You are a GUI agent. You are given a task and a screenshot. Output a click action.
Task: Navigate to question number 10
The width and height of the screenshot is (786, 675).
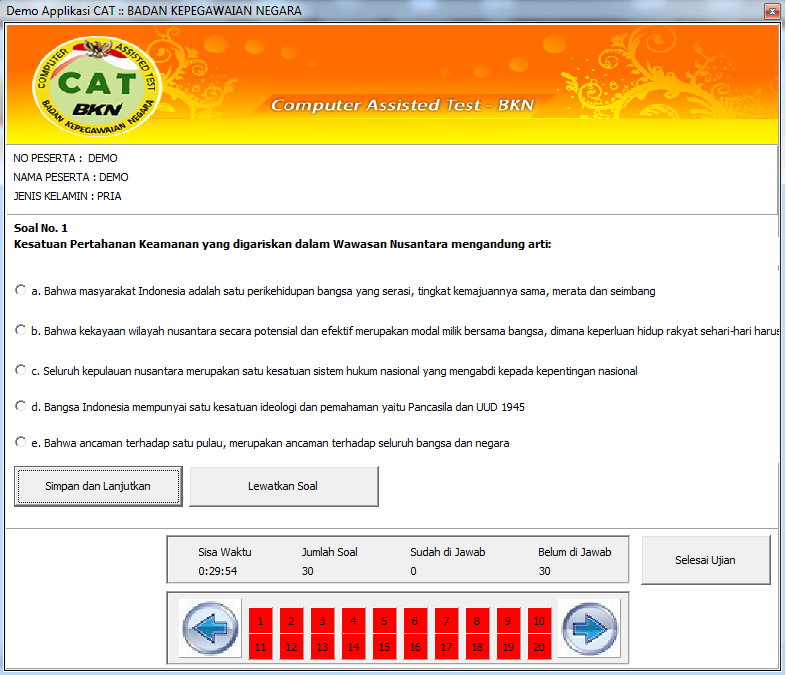pos(539,621)
